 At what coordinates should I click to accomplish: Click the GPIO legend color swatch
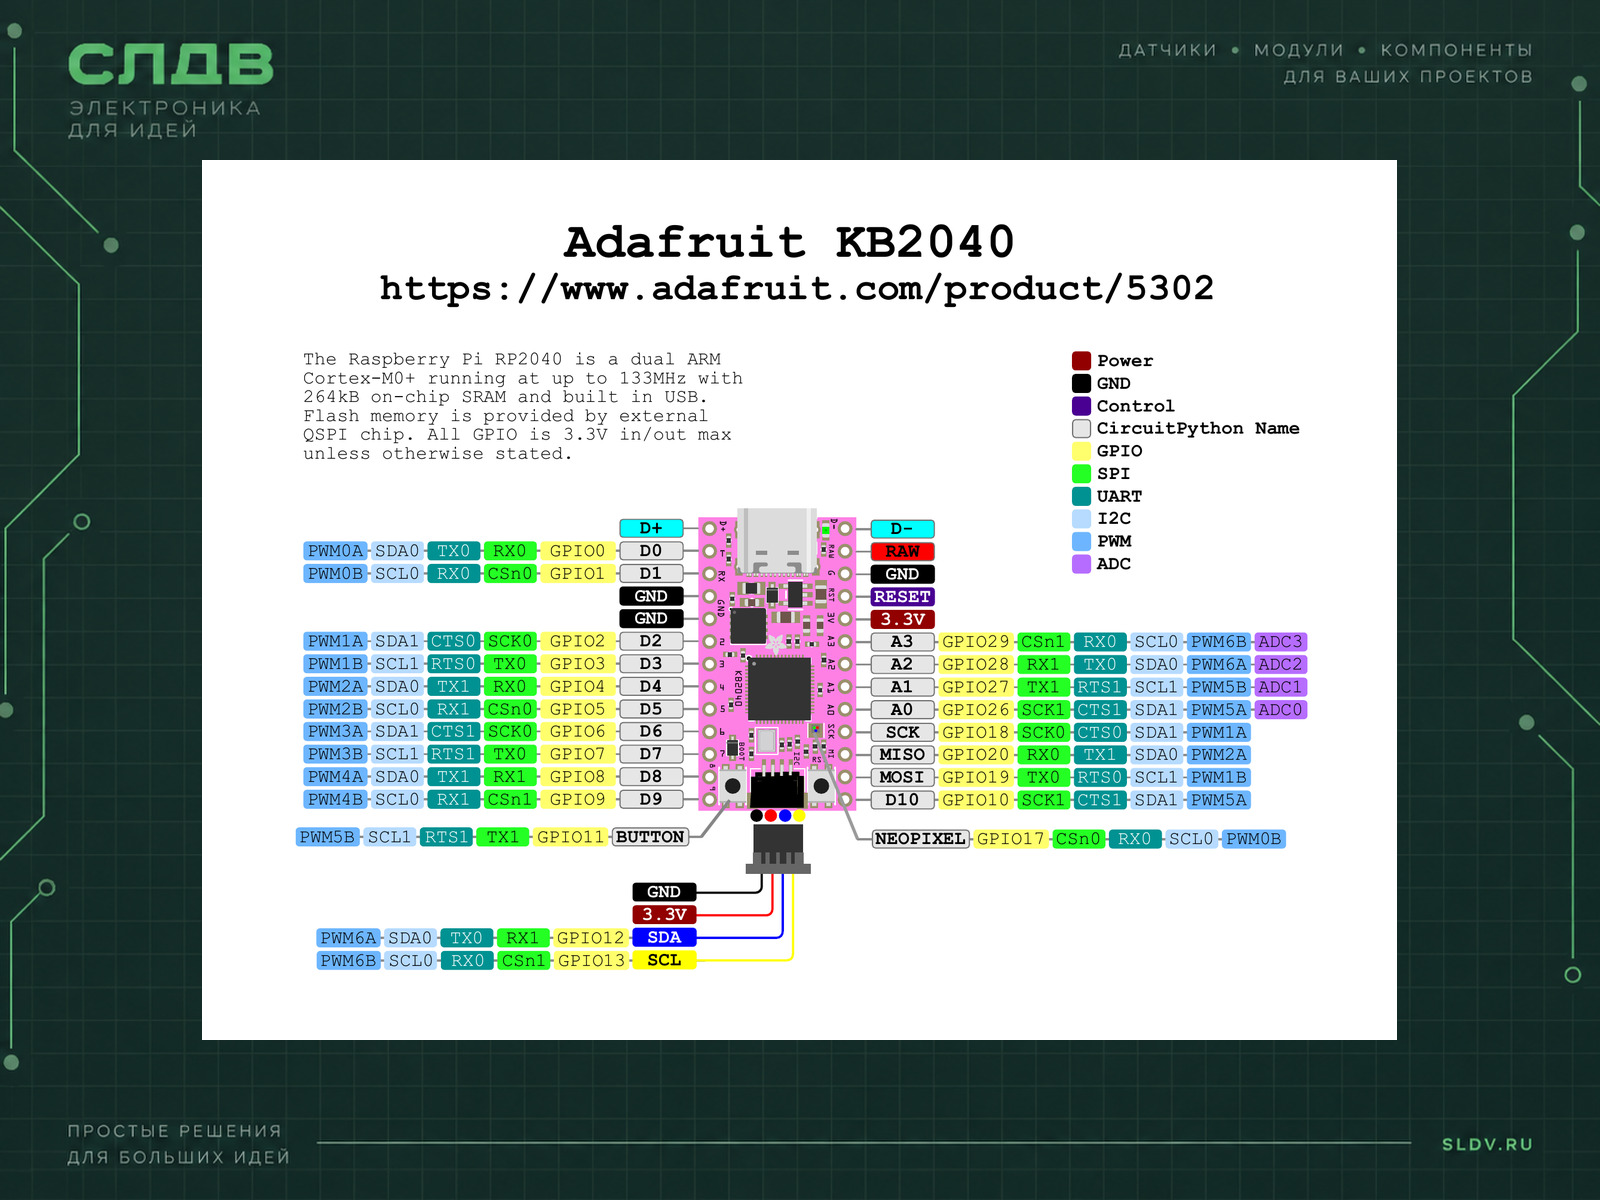(1081, 451)
